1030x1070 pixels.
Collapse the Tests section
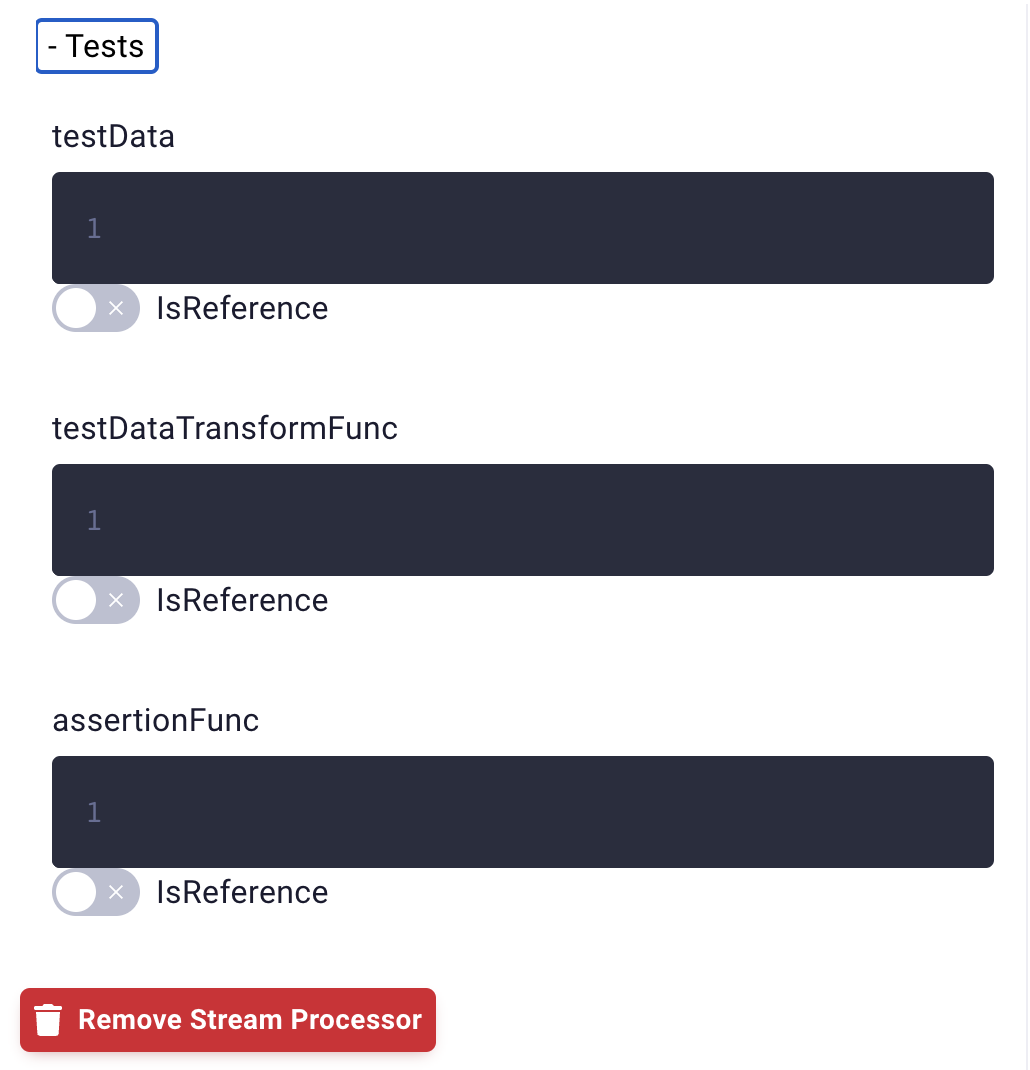click(x=97, y=46)
